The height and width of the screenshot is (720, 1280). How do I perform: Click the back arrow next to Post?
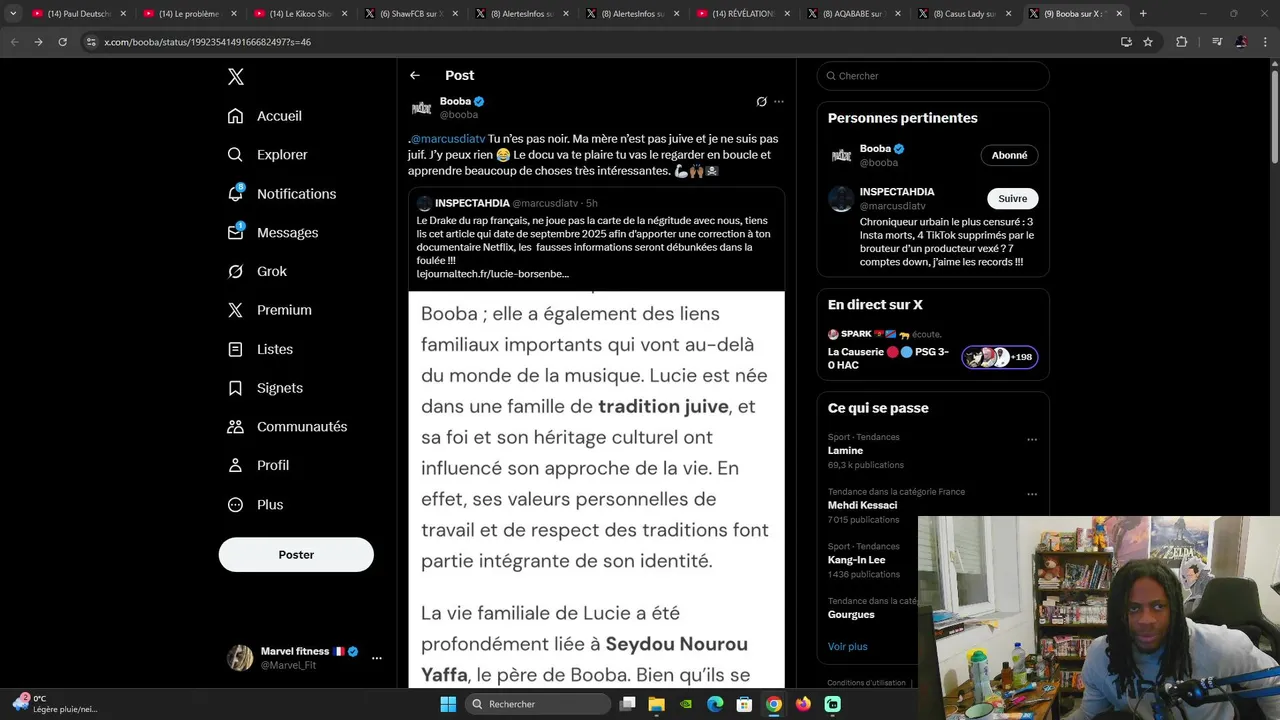point(415,75)
